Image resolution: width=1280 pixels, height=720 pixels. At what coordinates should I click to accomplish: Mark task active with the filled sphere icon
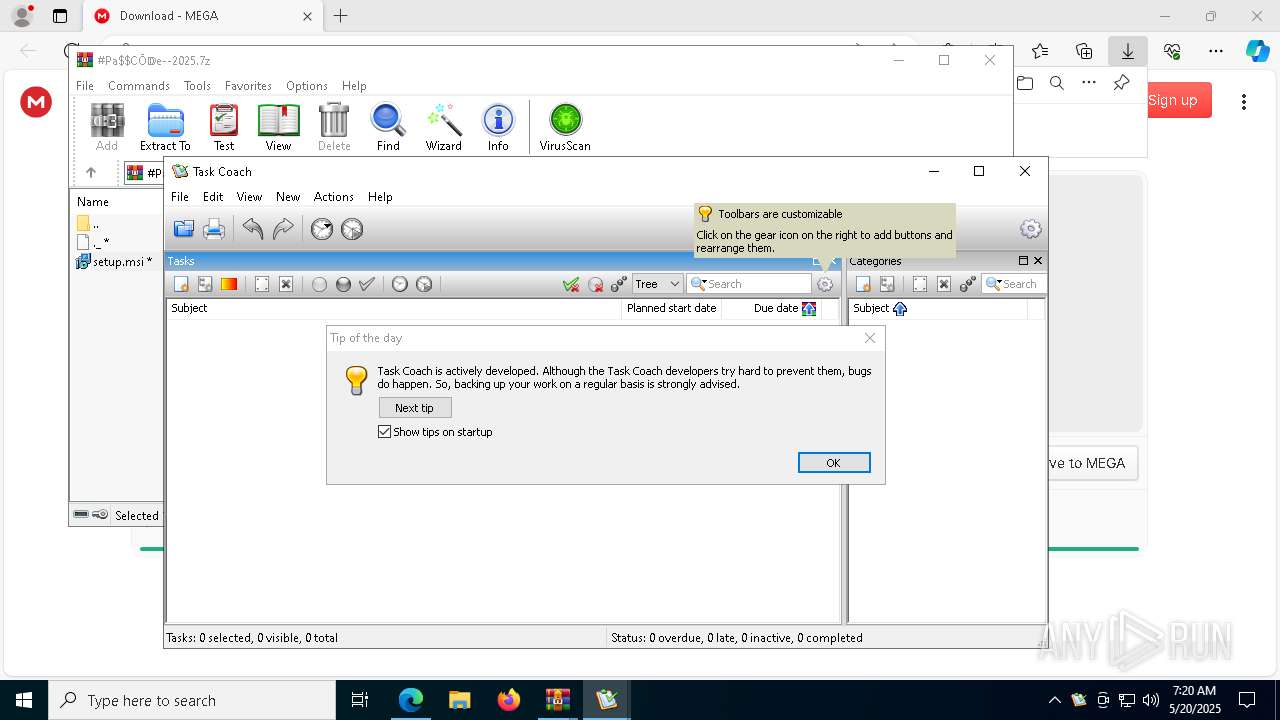coord(343,285)
